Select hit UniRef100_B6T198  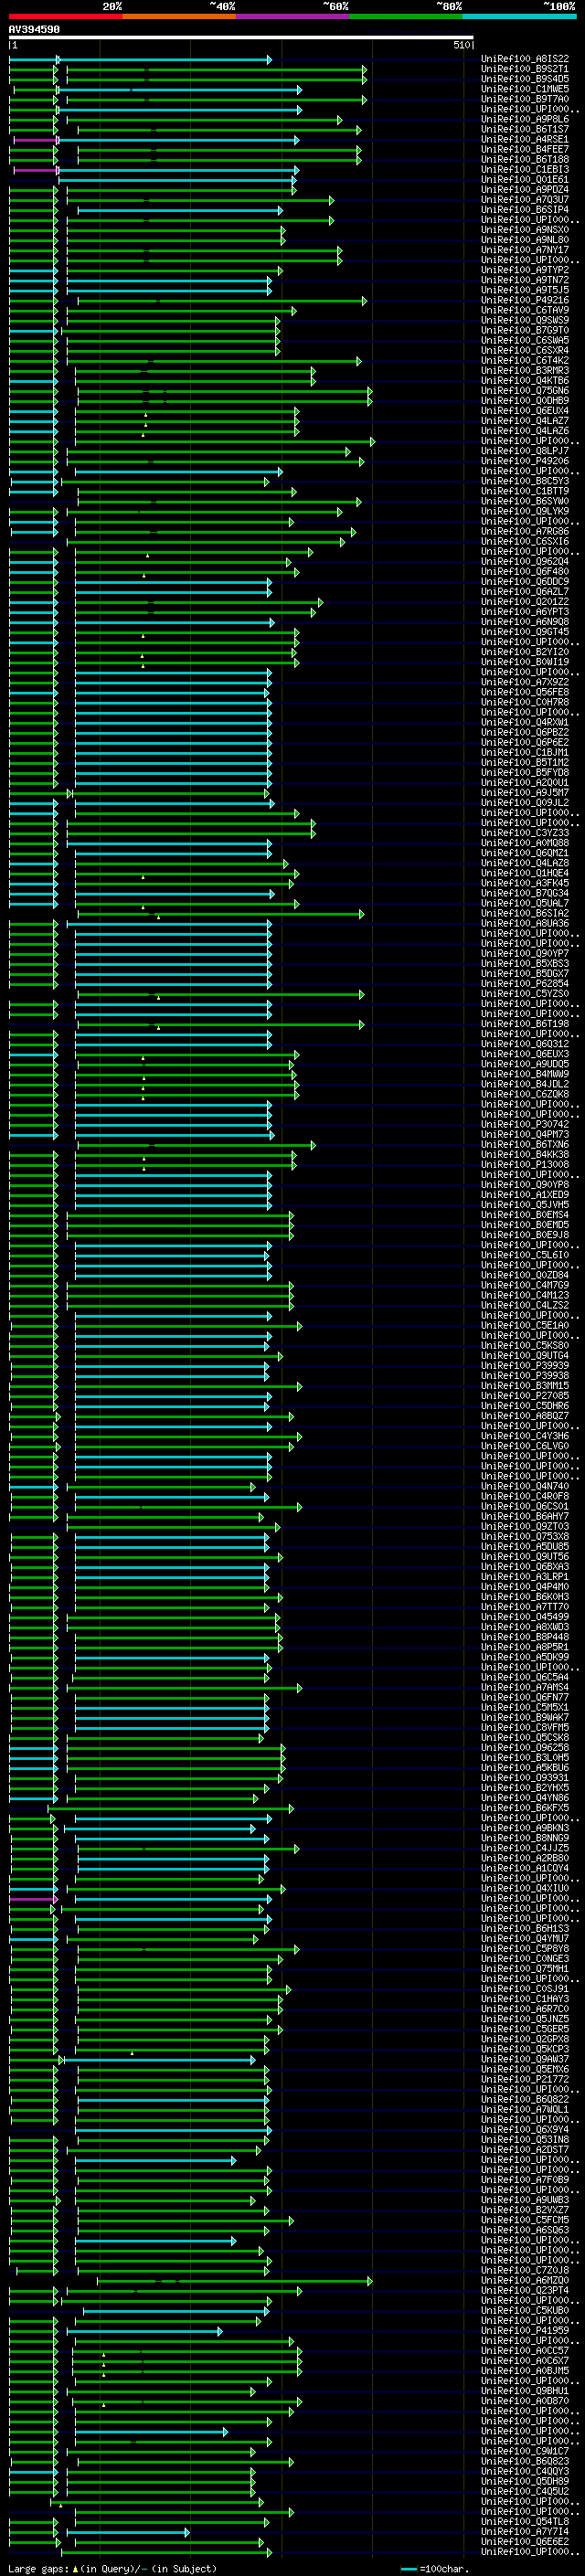[x=525, y=1023]
